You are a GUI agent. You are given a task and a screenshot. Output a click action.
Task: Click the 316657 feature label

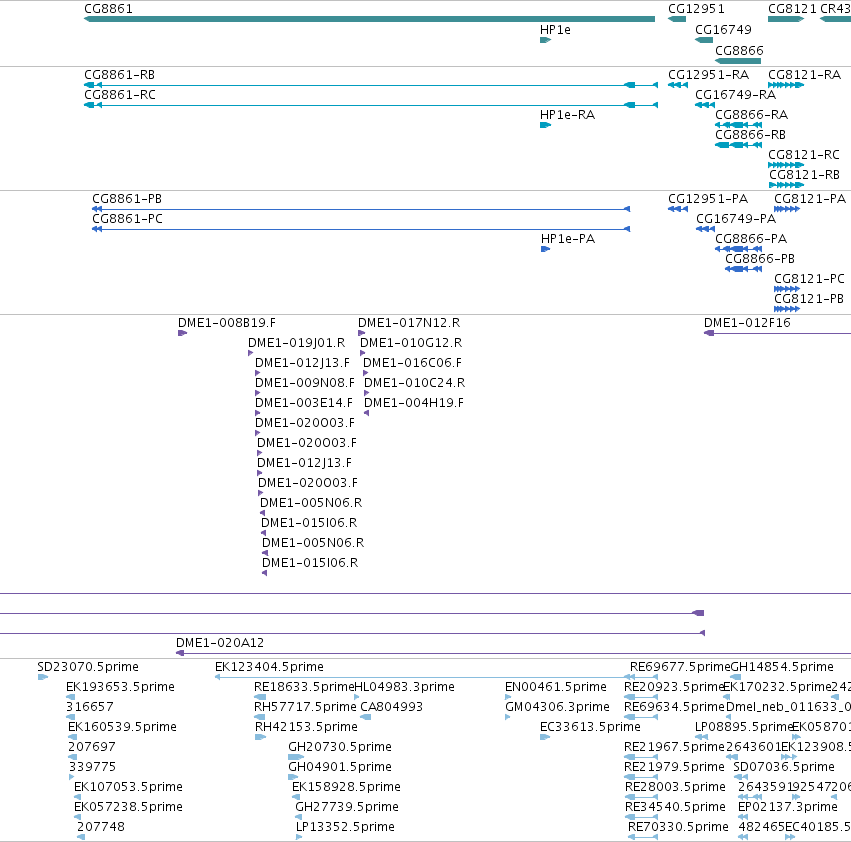(91, 707)
